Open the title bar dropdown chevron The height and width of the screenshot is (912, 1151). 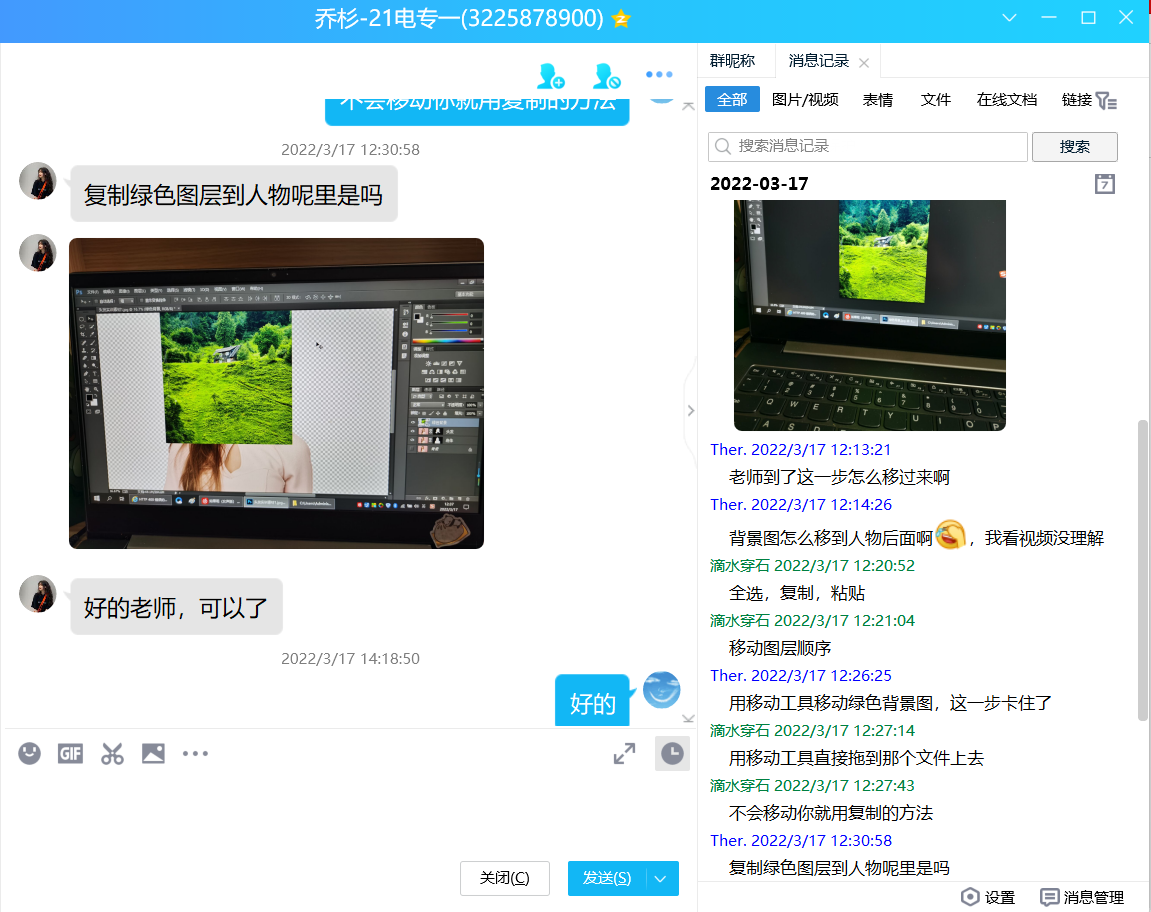coord(1009,18)
